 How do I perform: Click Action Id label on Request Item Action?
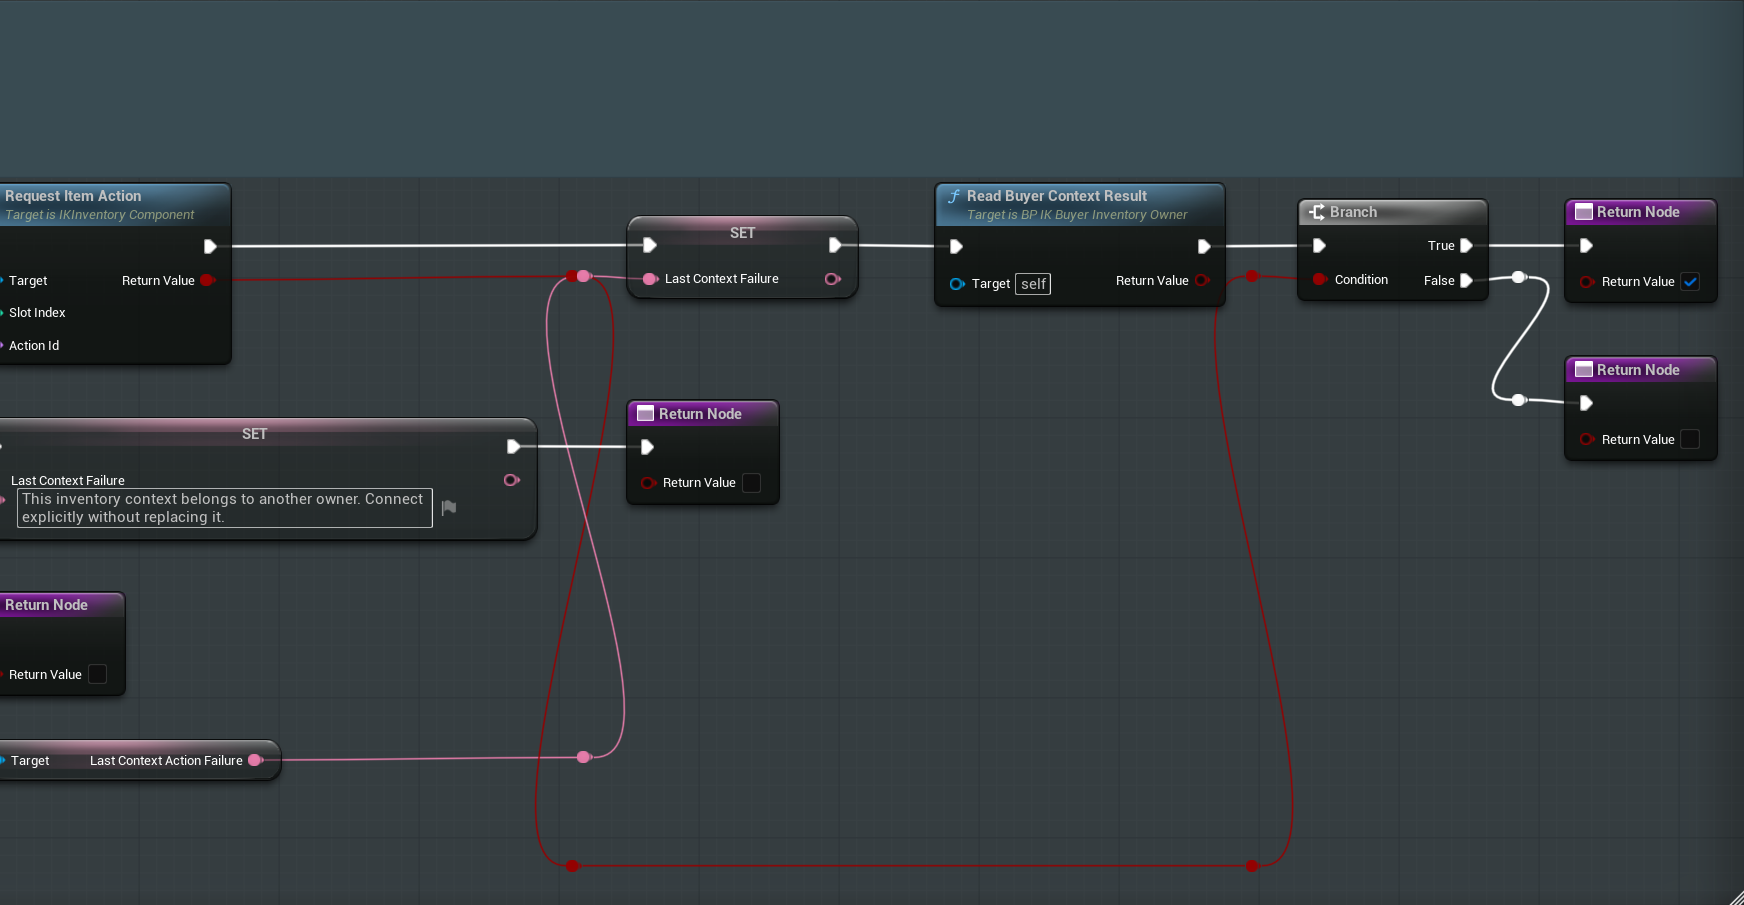click(x=34, y=346)
